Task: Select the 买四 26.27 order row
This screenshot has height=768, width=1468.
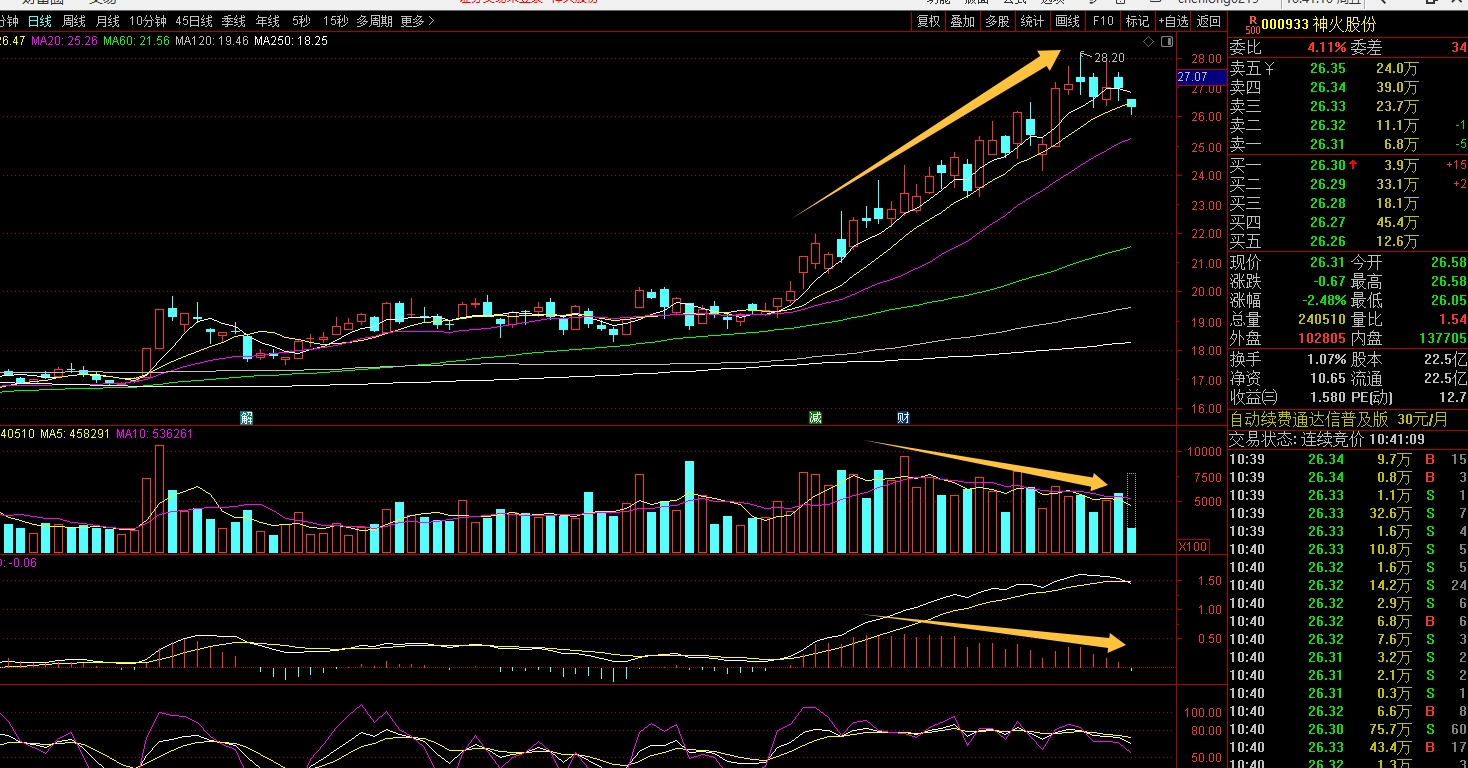Action: (x=1347, y=222)
